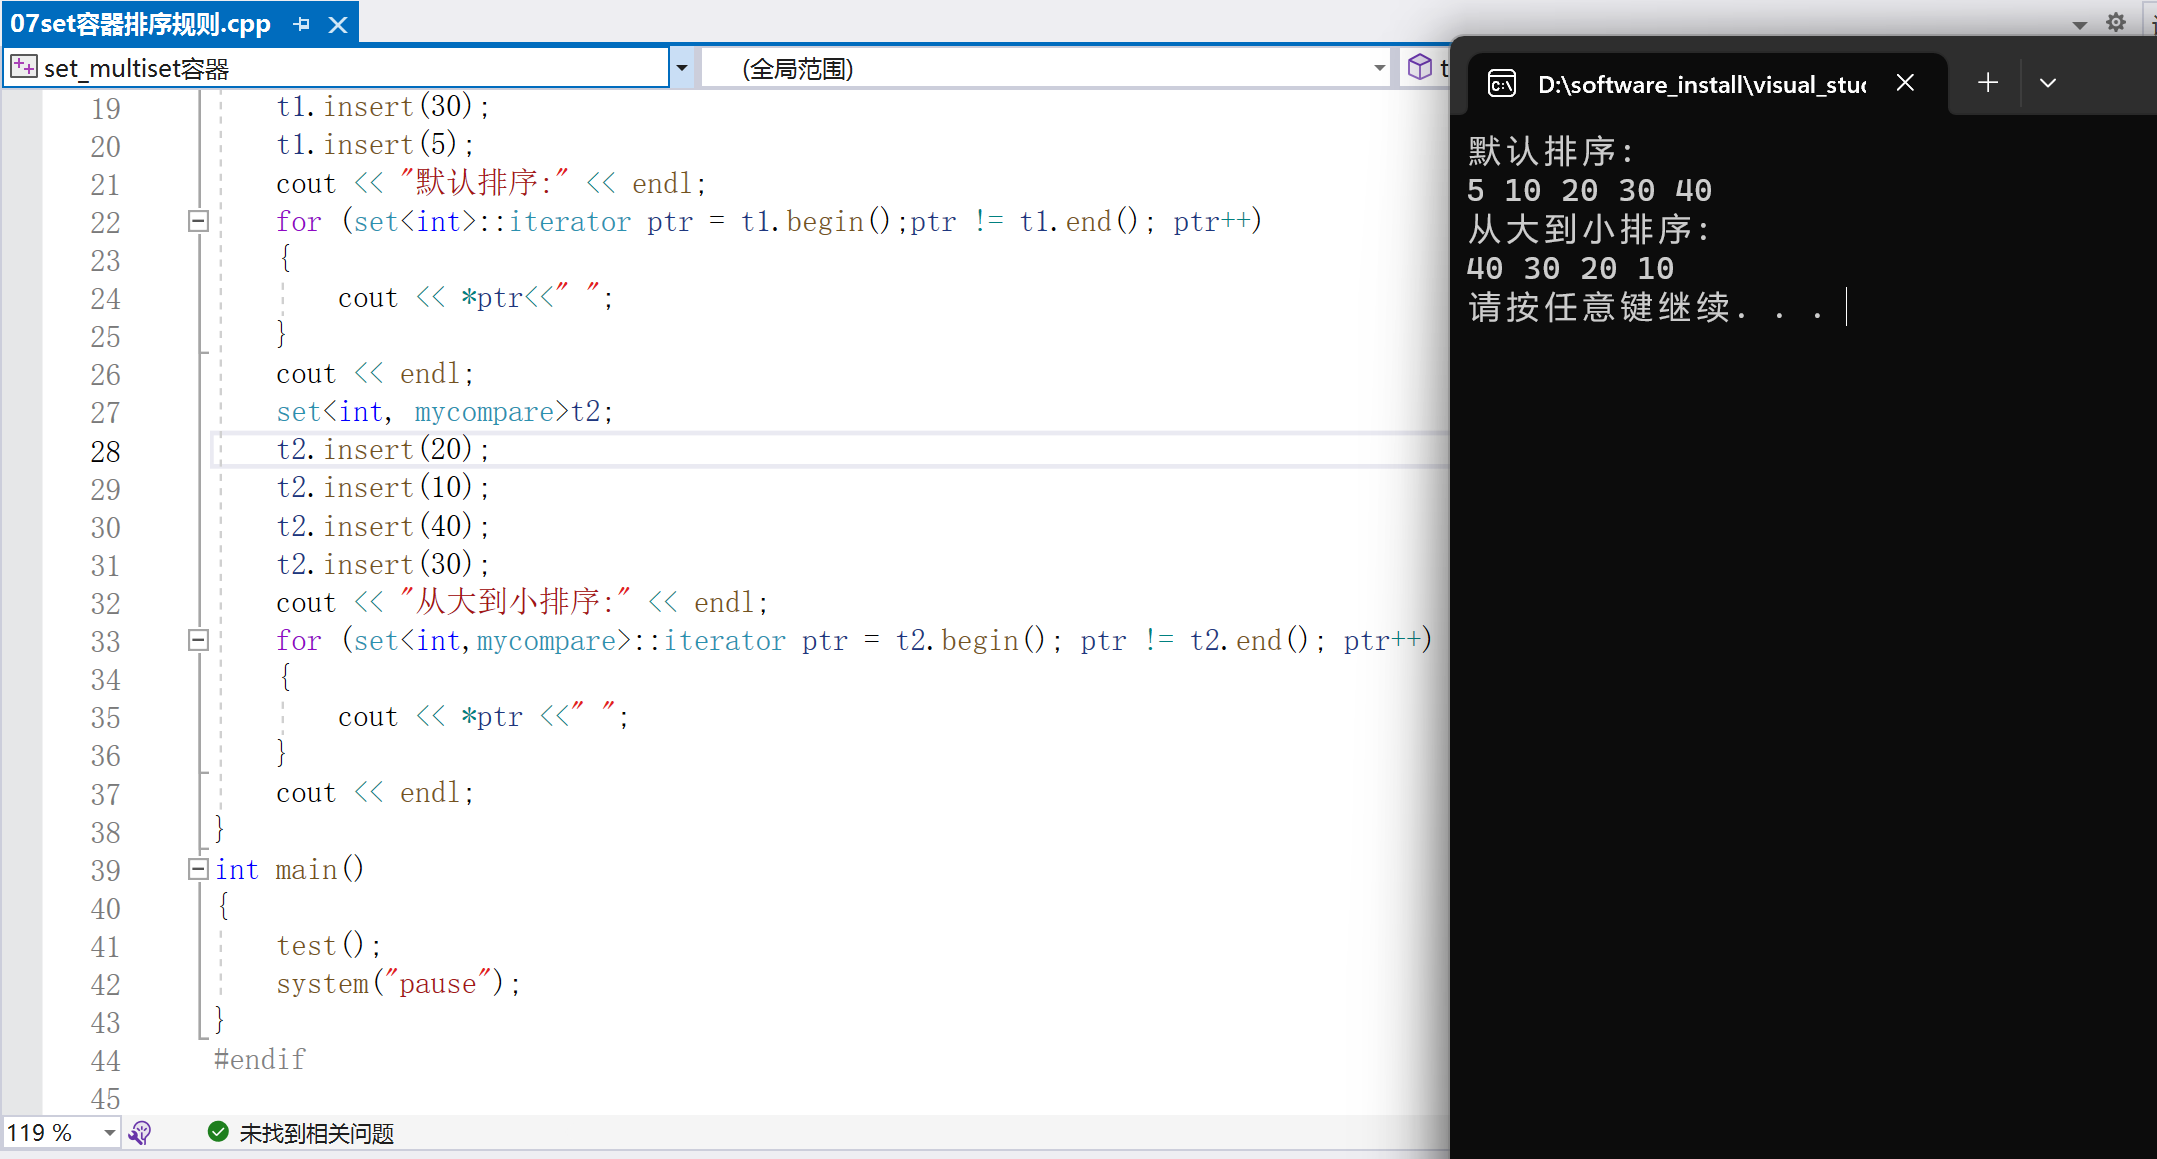Collapse the for loop fold at line 22
Image resolution: width=2157 pixels, height=1159 pixels.
coord(198,220)
